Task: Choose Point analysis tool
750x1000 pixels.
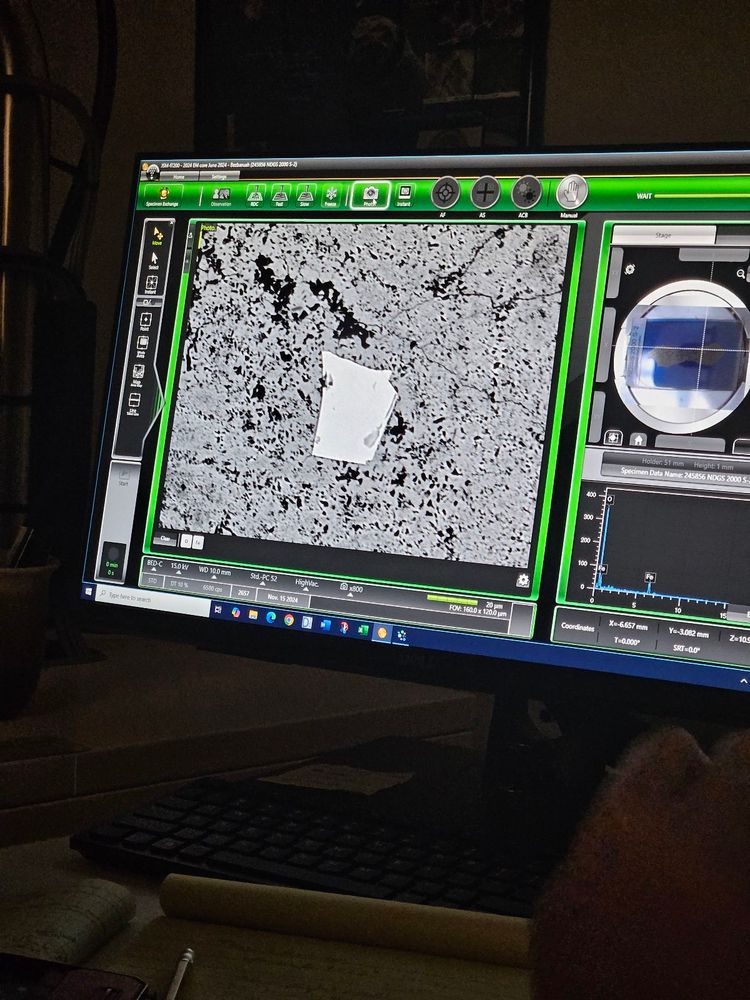Action: tap(145, 322)
